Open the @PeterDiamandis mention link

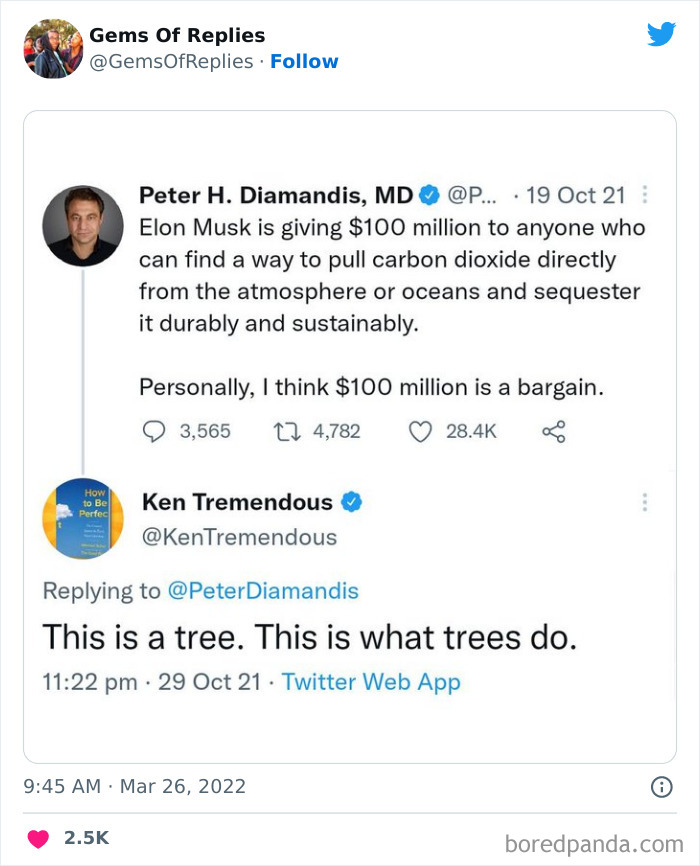[261, 591]
